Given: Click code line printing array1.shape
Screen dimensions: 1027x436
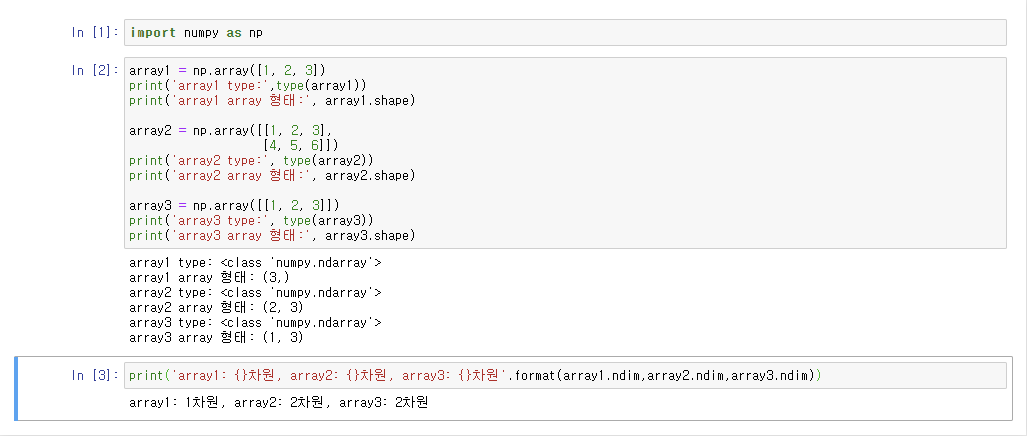Looking at the screenshot, I should [x=272, y=100].
